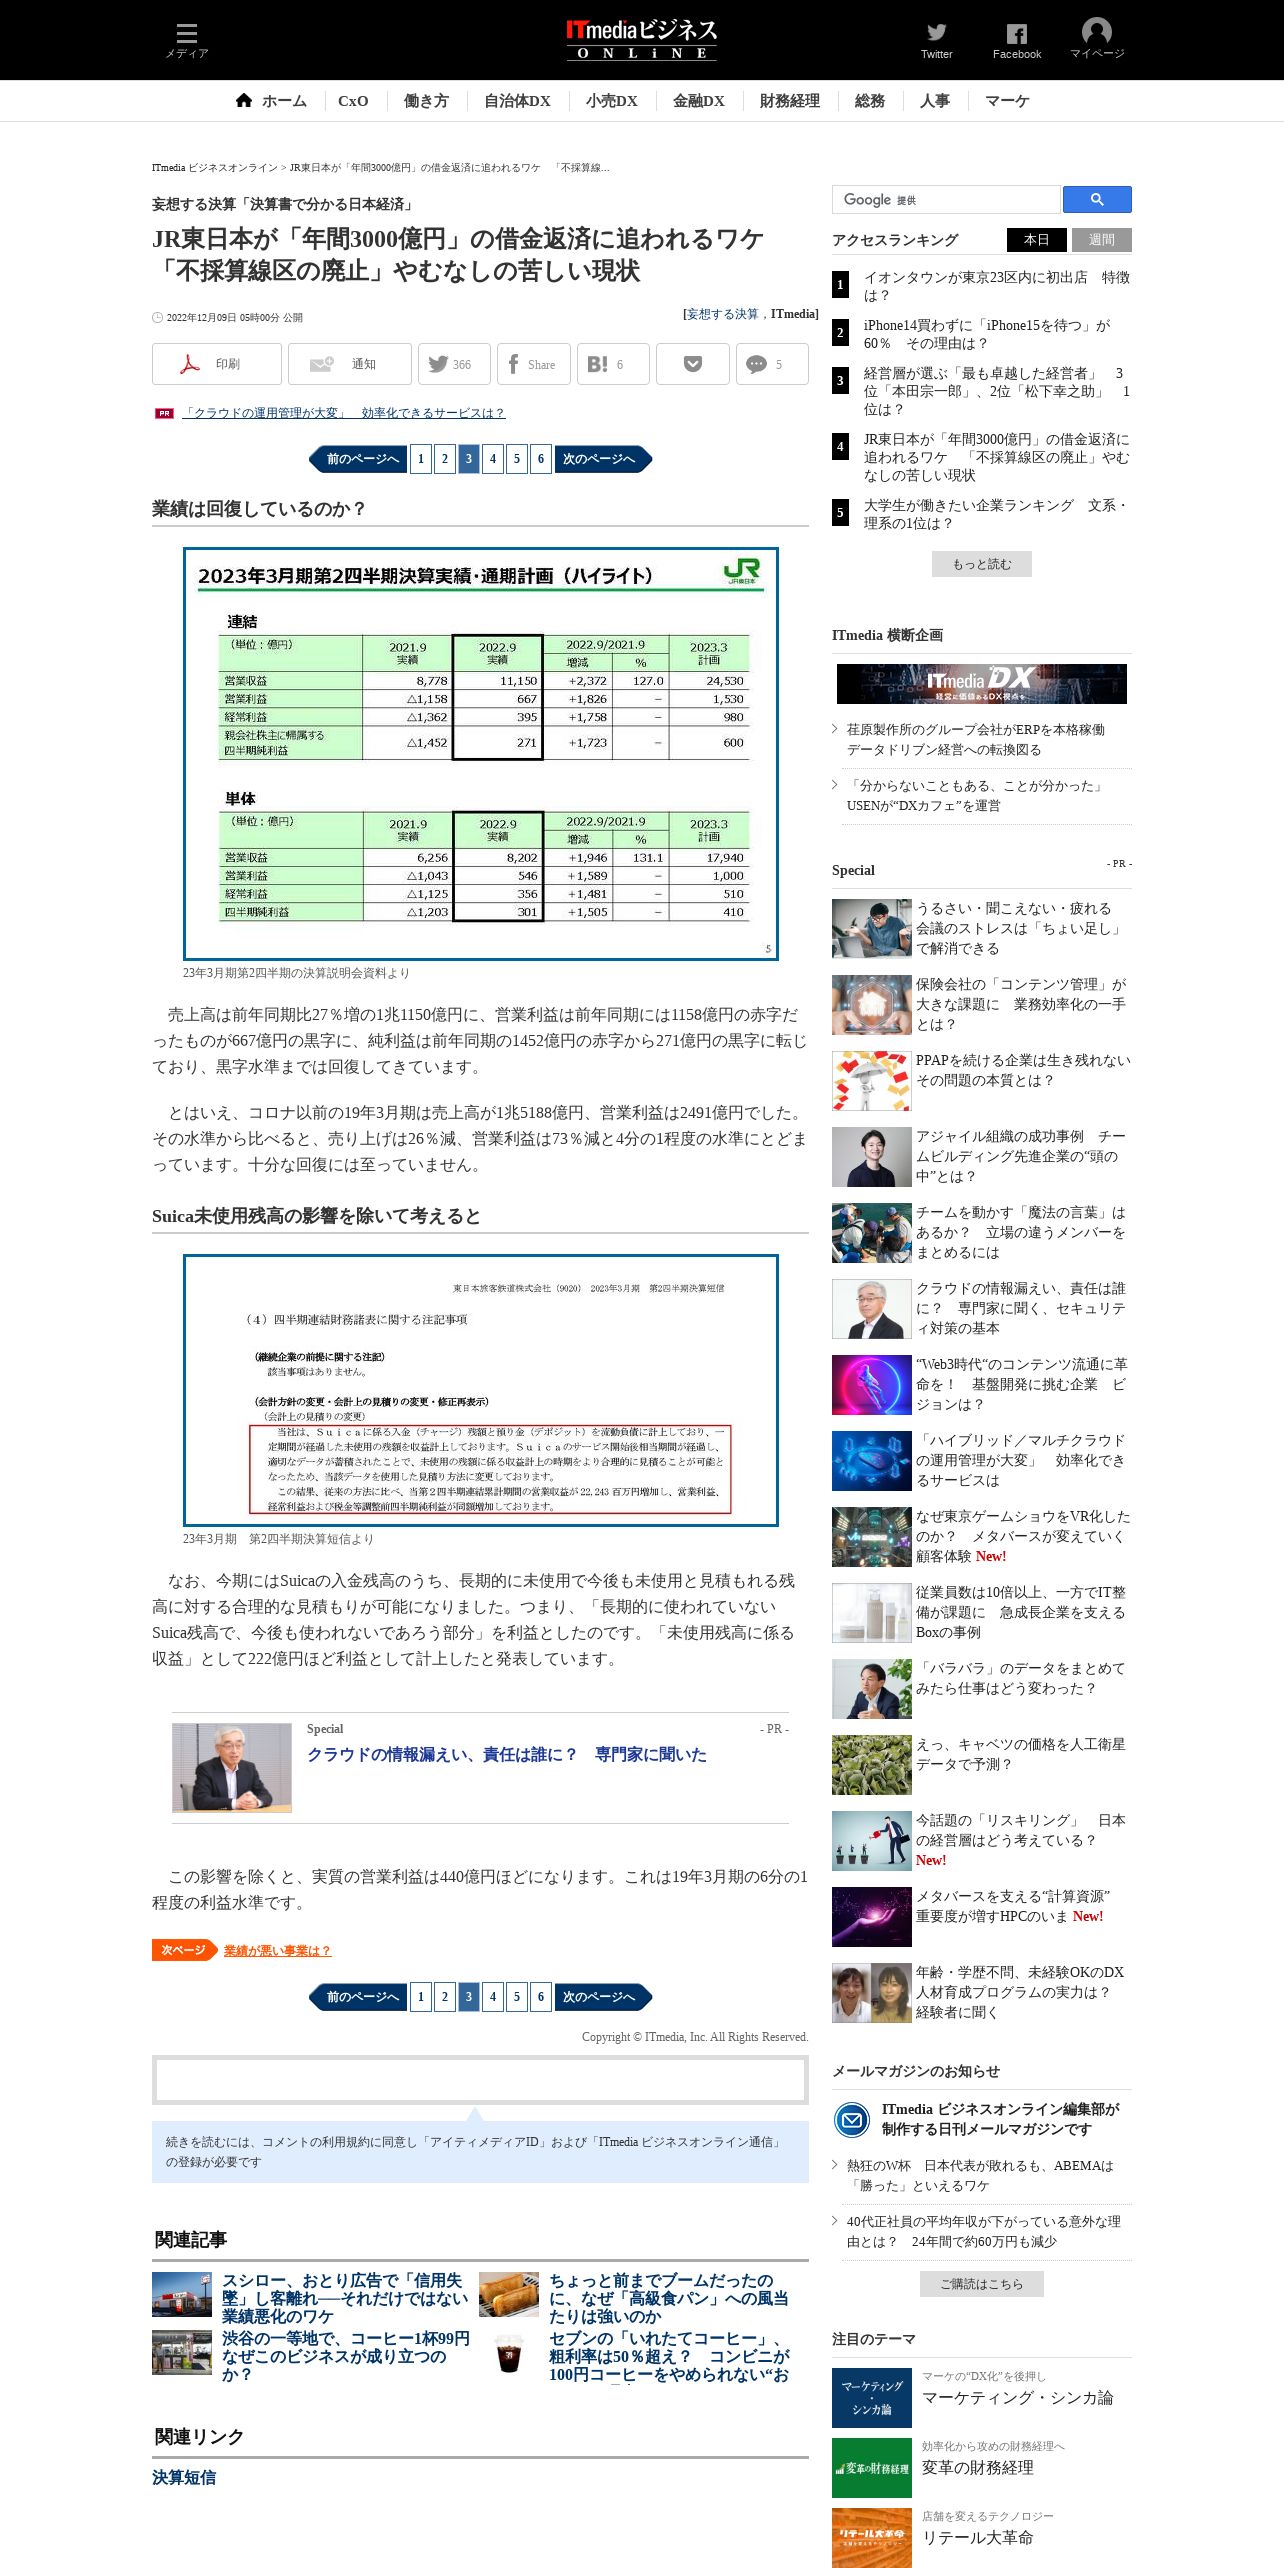Screen dimensions: 1284x2568
Task: Click bottom 次のページへ pagination button
Action: pyautogui.click(x=603, y=1997)
